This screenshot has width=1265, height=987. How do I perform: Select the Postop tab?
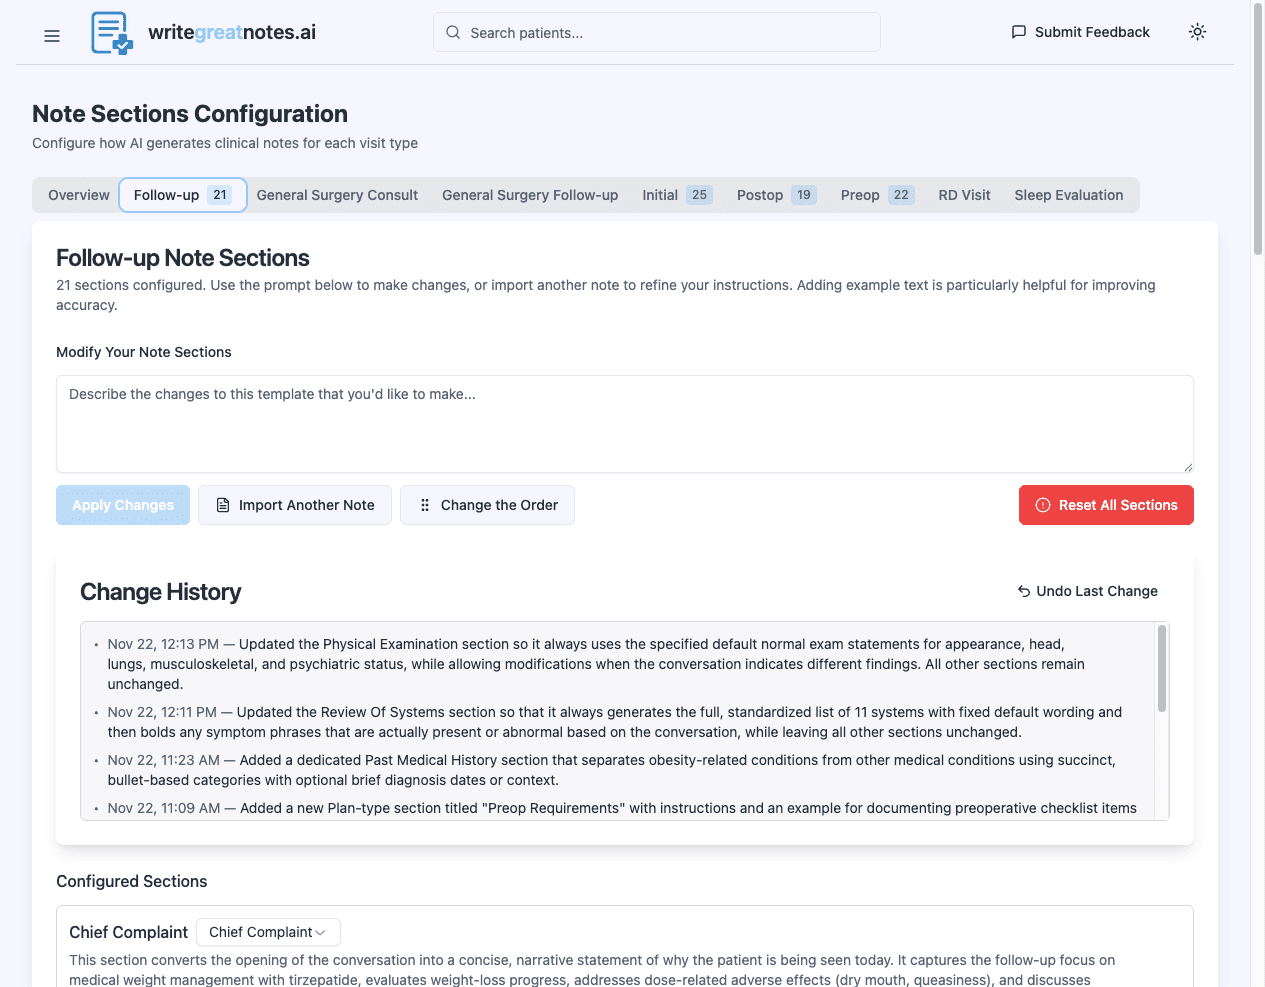pos(776,195)
